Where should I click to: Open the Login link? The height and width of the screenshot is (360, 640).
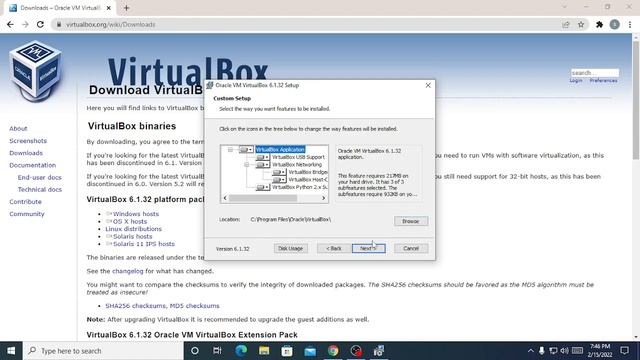coord(576,80)
